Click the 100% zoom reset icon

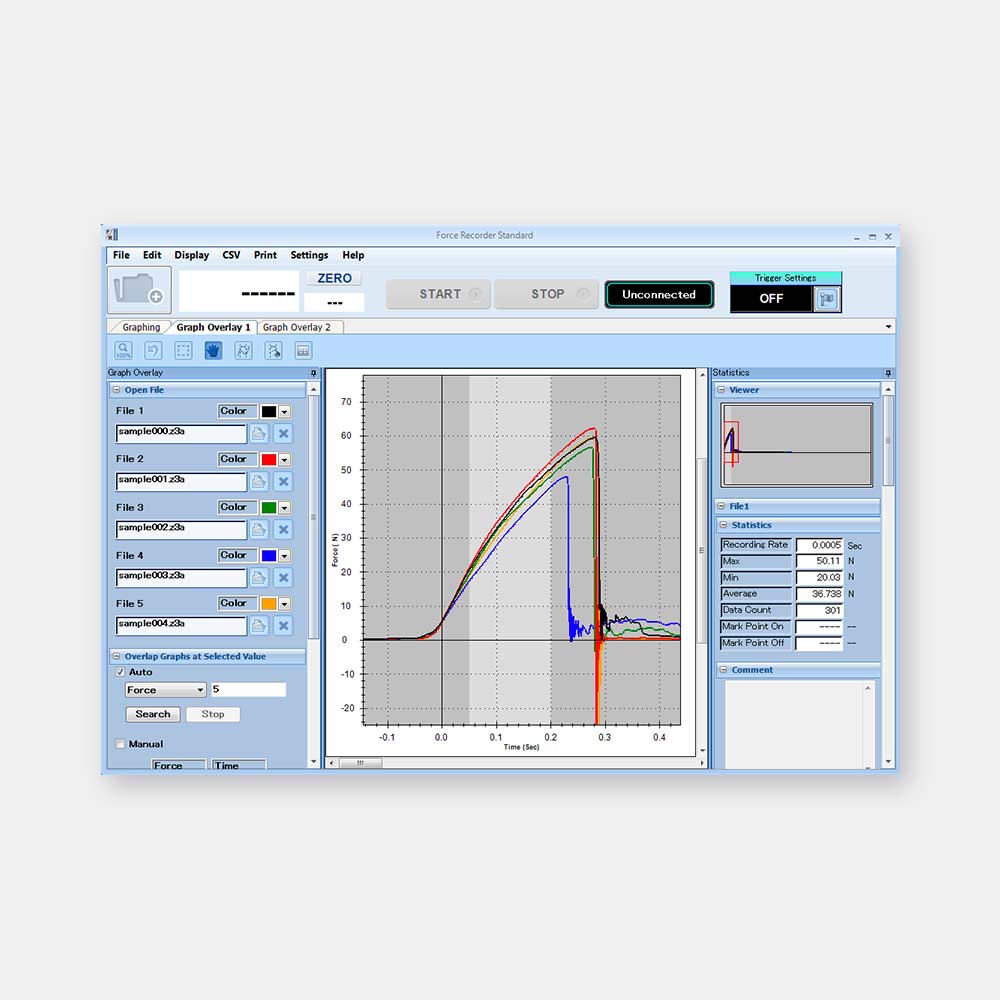tap(123, 351)
